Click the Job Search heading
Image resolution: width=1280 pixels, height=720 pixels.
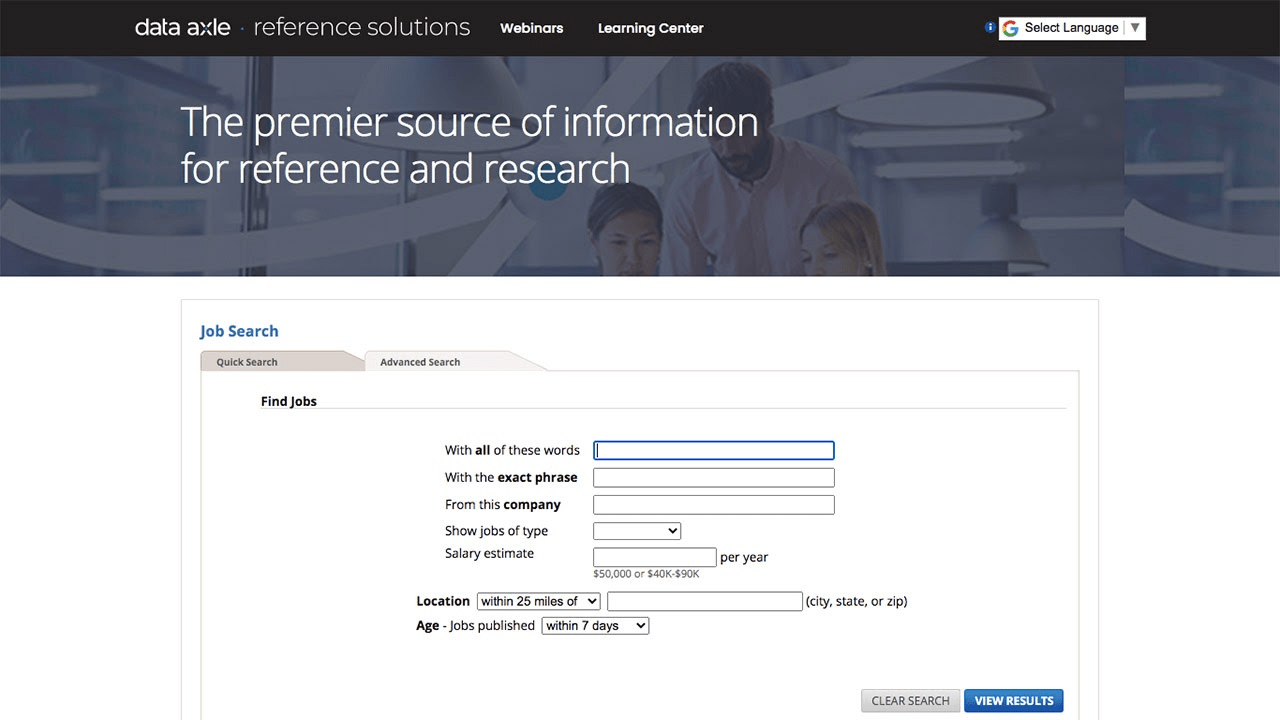[239, 331]
